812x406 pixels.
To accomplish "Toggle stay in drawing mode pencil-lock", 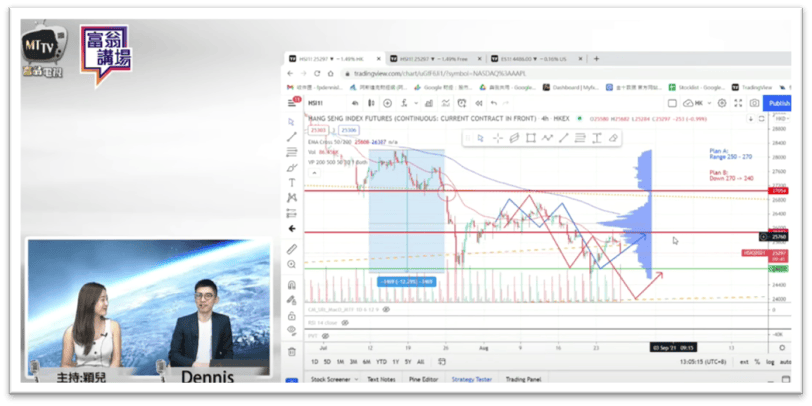I will click(292, 300).
